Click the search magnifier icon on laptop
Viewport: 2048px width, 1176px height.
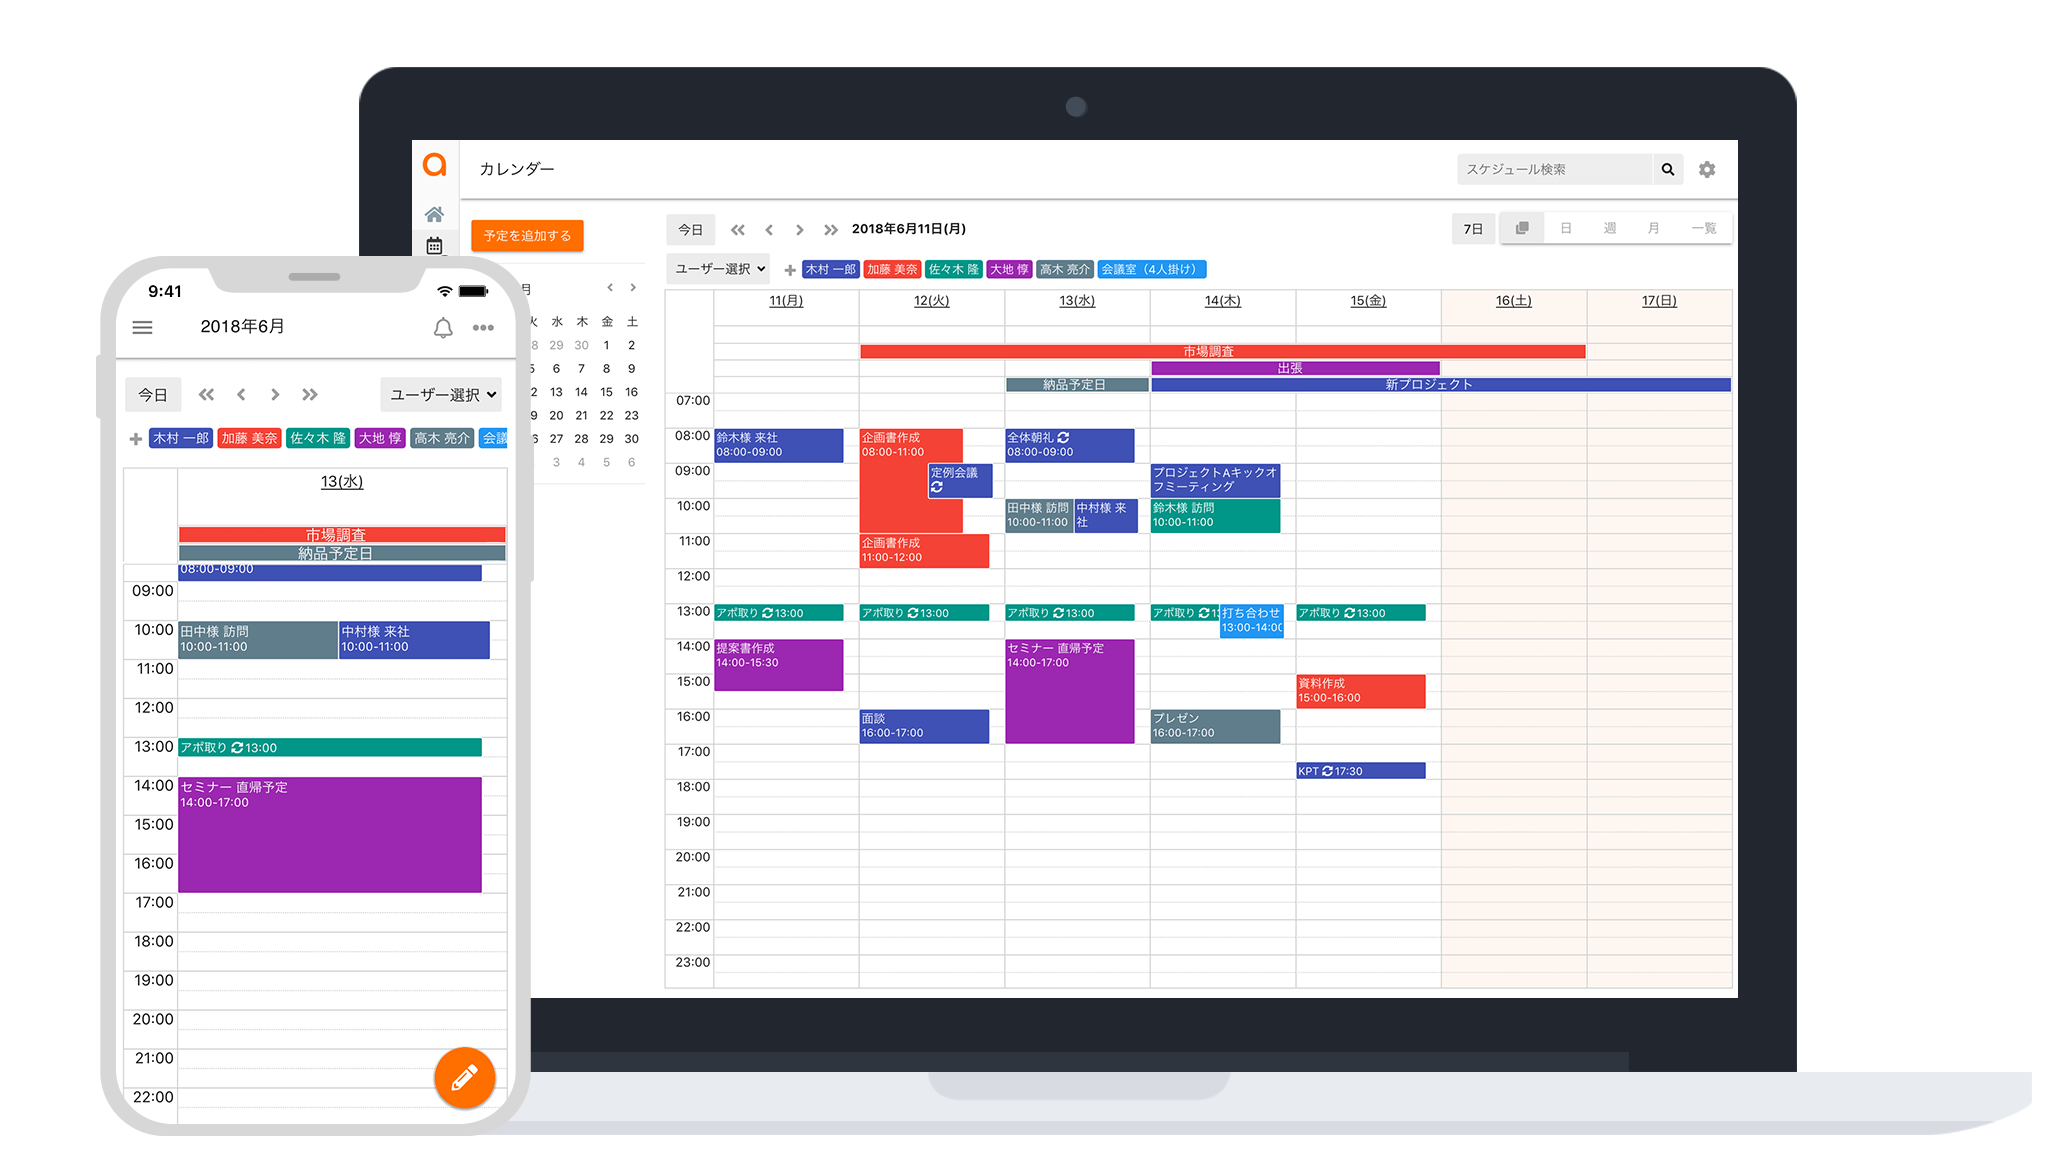tap(1667, 169)
